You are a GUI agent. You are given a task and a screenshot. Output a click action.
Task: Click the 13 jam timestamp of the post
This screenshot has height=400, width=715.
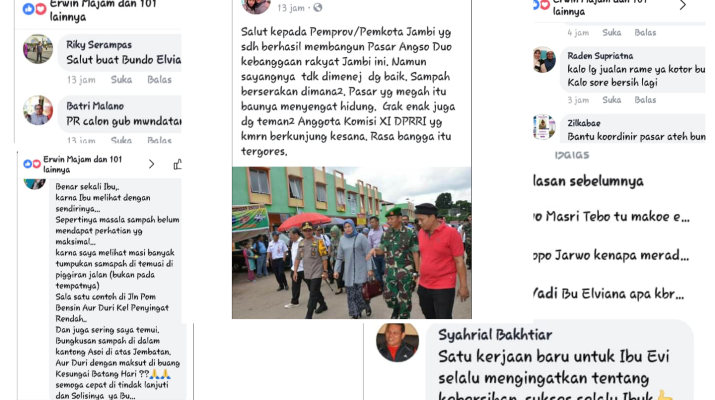(x=291, y=8)
